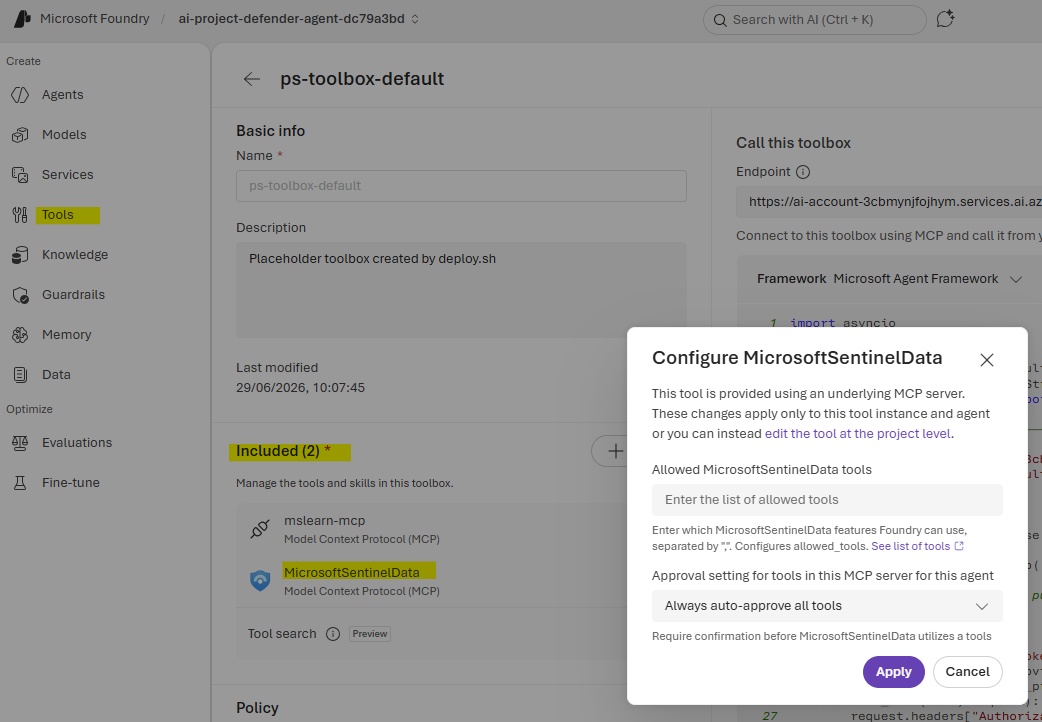Click the Microsoft Foundry logo icon
Image resolution: width=1042 pixels, height=722 pixels.
pyautogui.click(x=23, y=19)
